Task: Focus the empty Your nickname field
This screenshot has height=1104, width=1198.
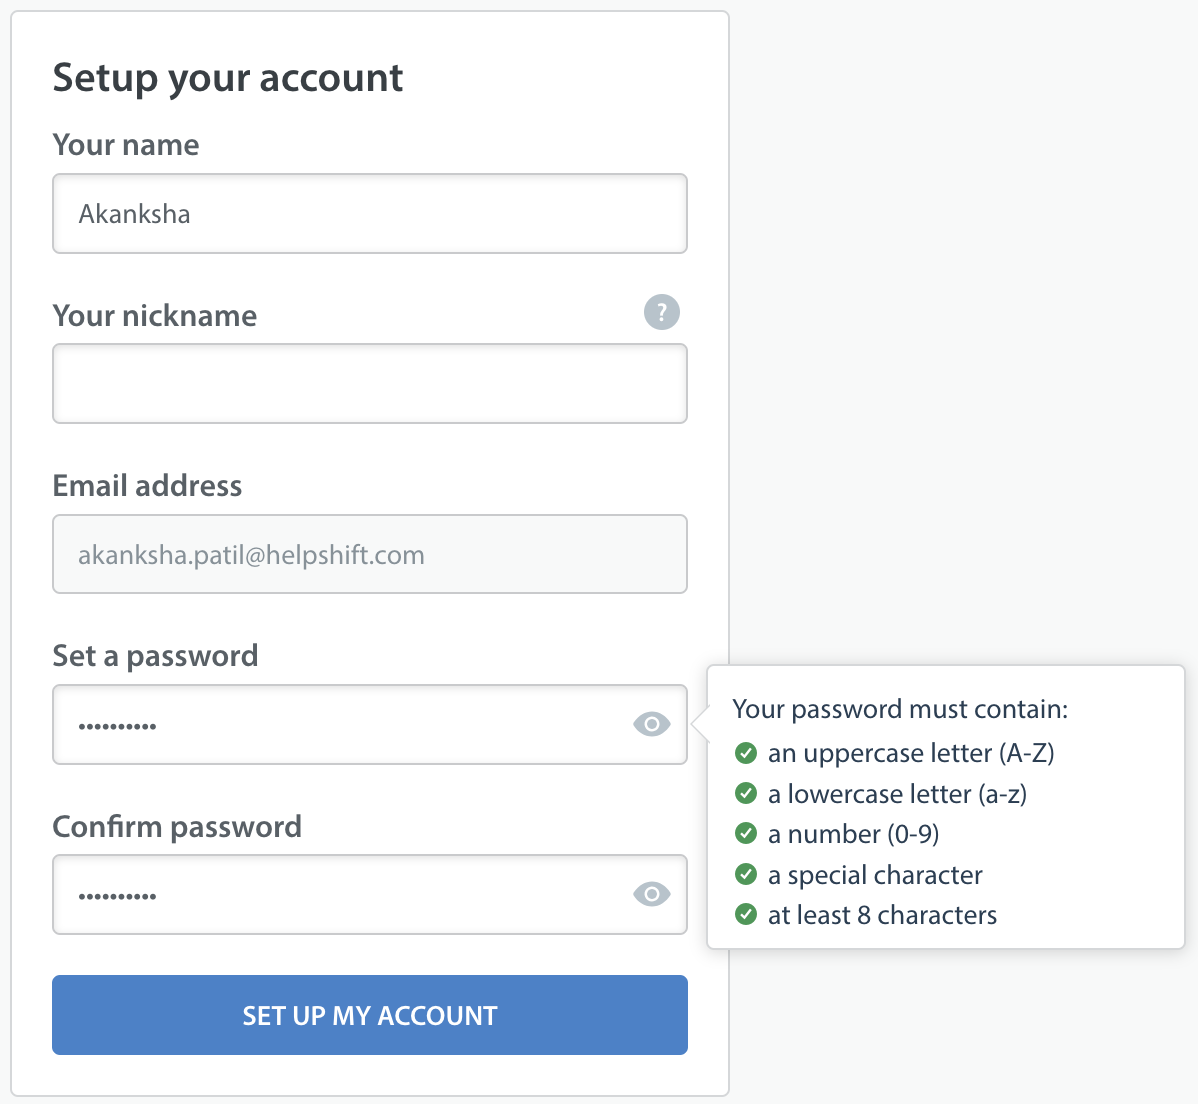Action: [370, 384]
